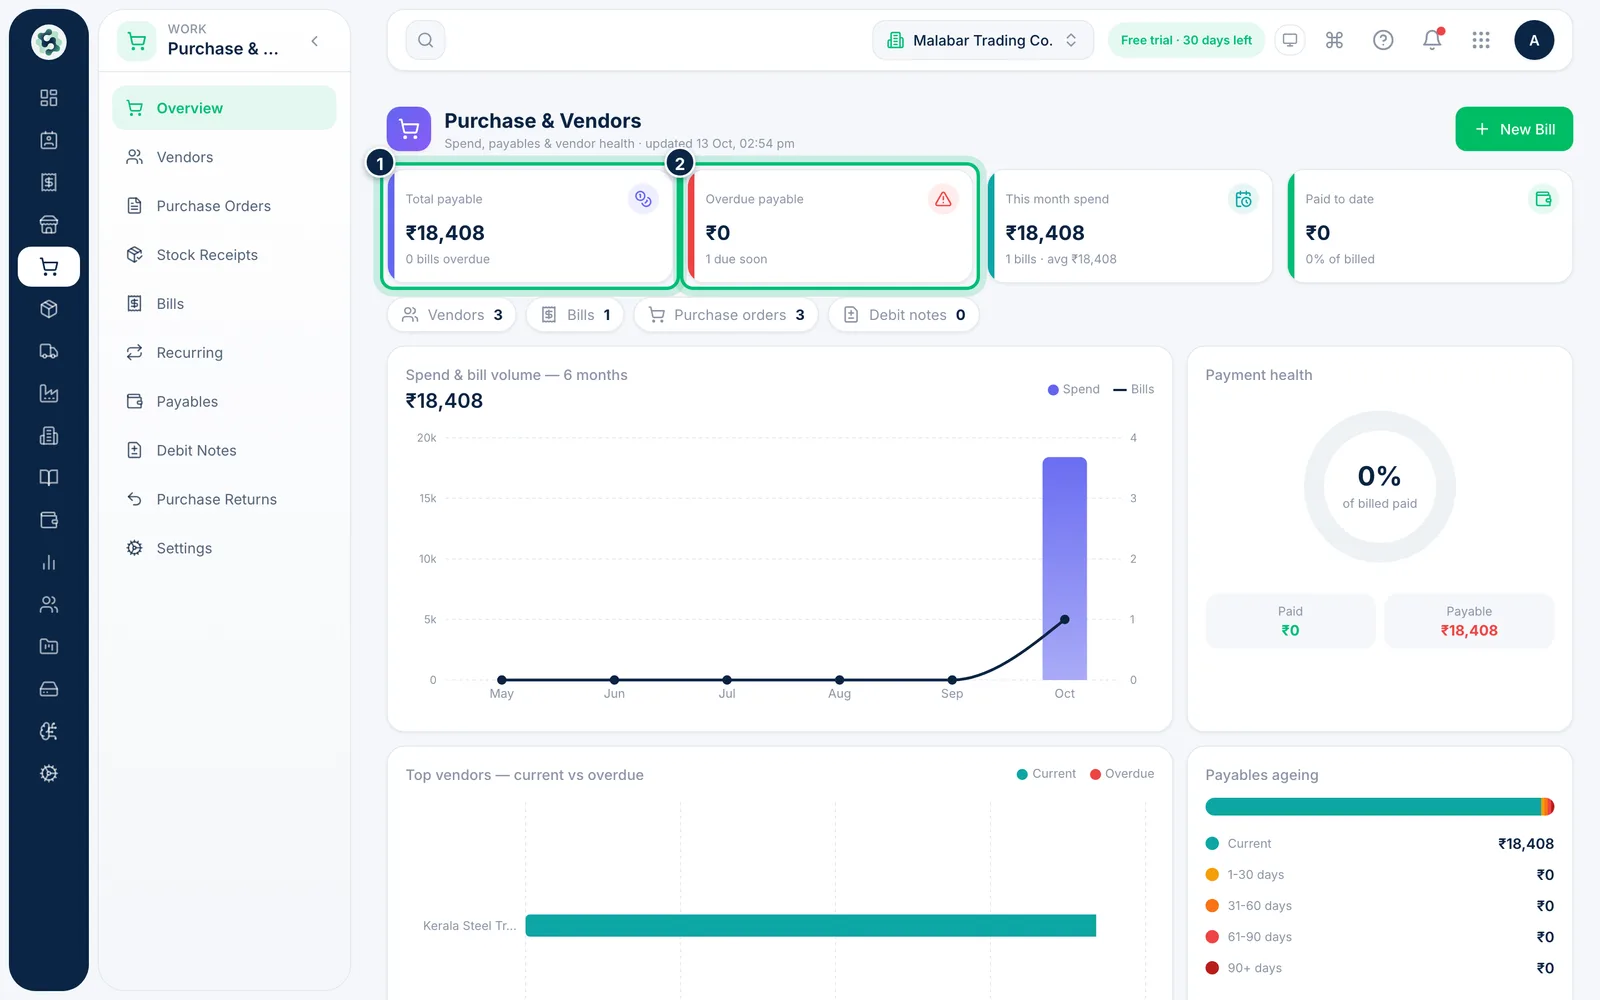Click the search magnifier icon in top bar
The image size is (1600, 1000).
pyautogui.click(x=425, y=40)
